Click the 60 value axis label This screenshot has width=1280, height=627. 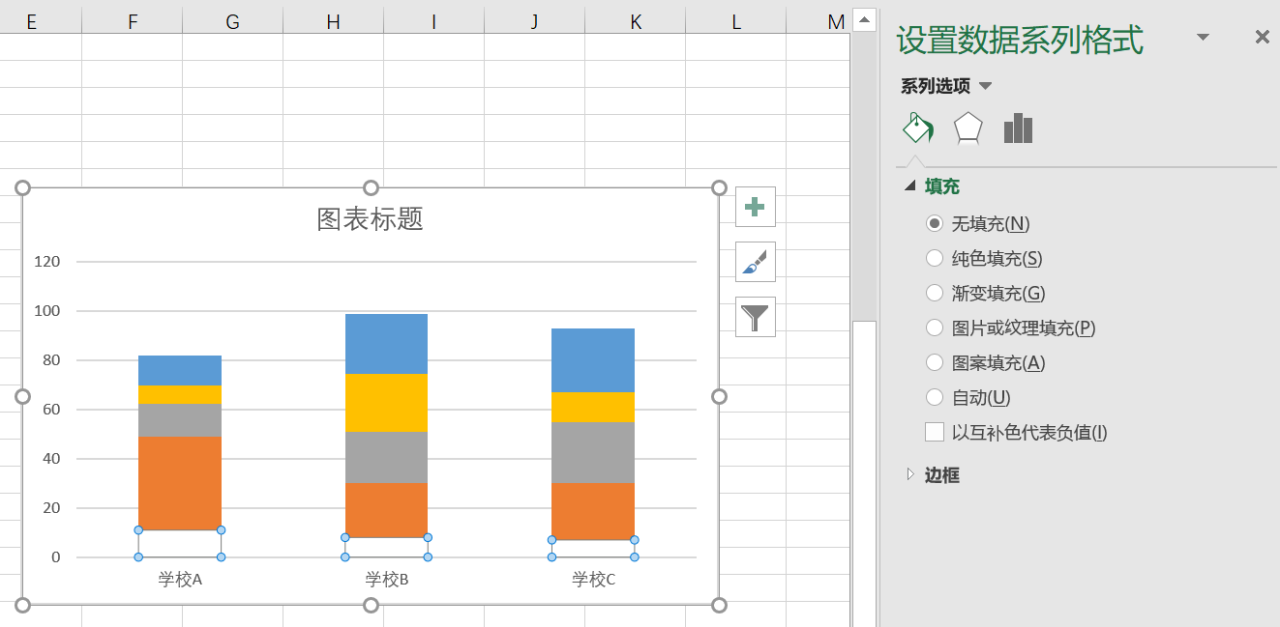(x=51, y=409)
